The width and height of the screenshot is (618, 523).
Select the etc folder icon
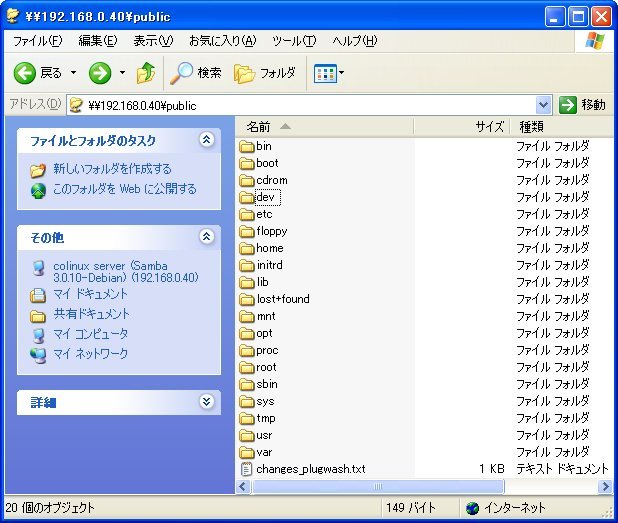pos(247,215)
